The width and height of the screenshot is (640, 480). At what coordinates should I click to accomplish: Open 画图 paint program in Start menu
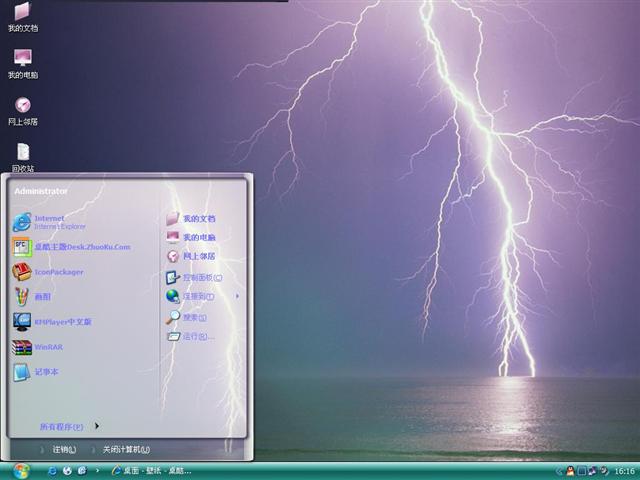pyautogui.click(x=32, y=297)
